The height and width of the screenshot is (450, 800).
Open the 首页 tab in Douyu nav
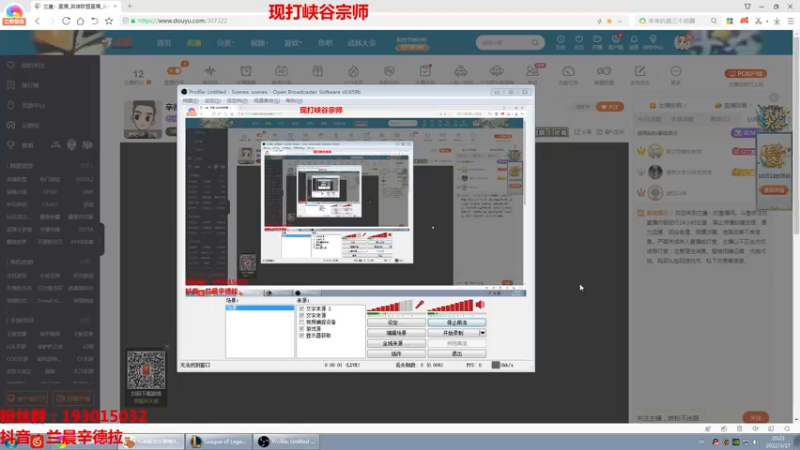164,43
